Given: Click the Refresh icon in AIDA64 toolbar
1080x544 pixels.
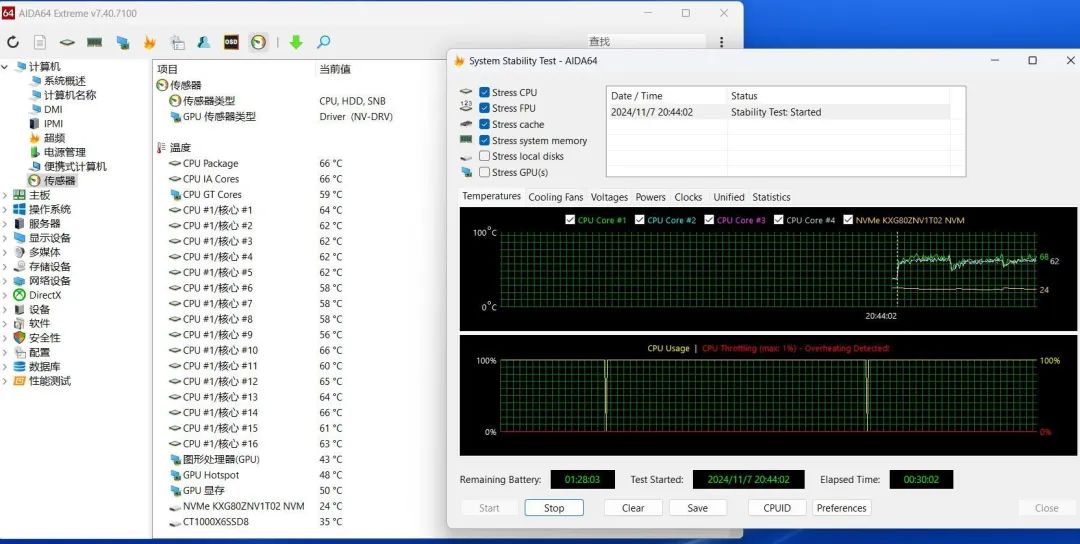Looking at the screenshot, I should coord(12,42).
